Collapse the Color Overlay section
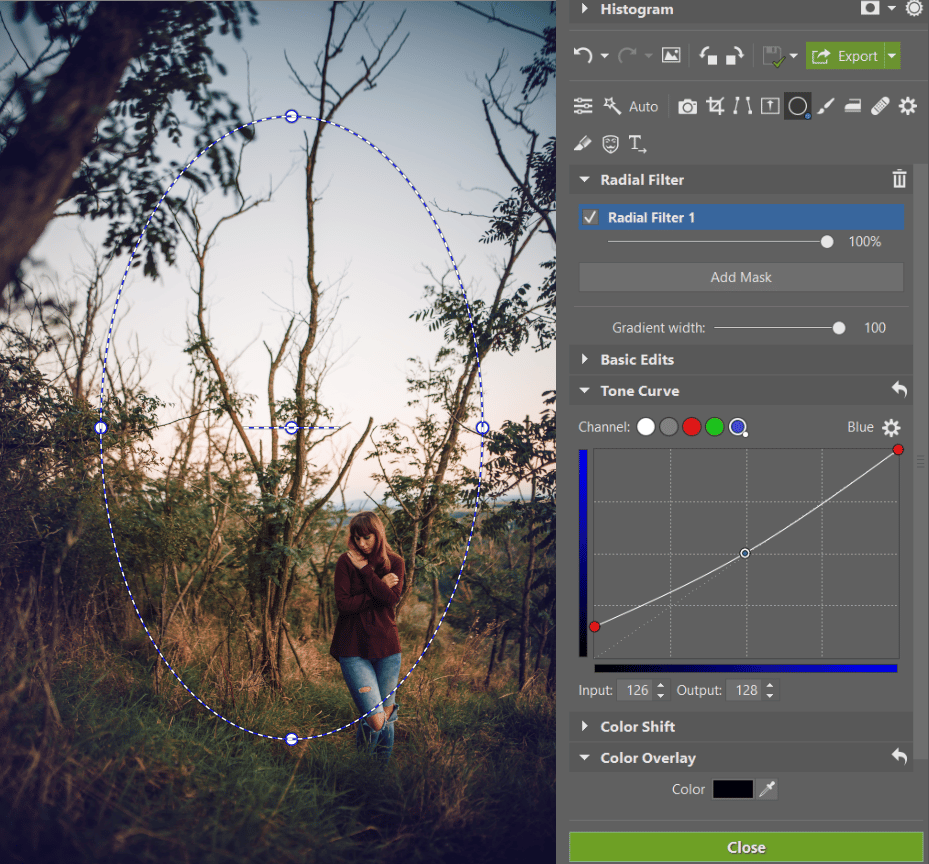 (584, 757)
